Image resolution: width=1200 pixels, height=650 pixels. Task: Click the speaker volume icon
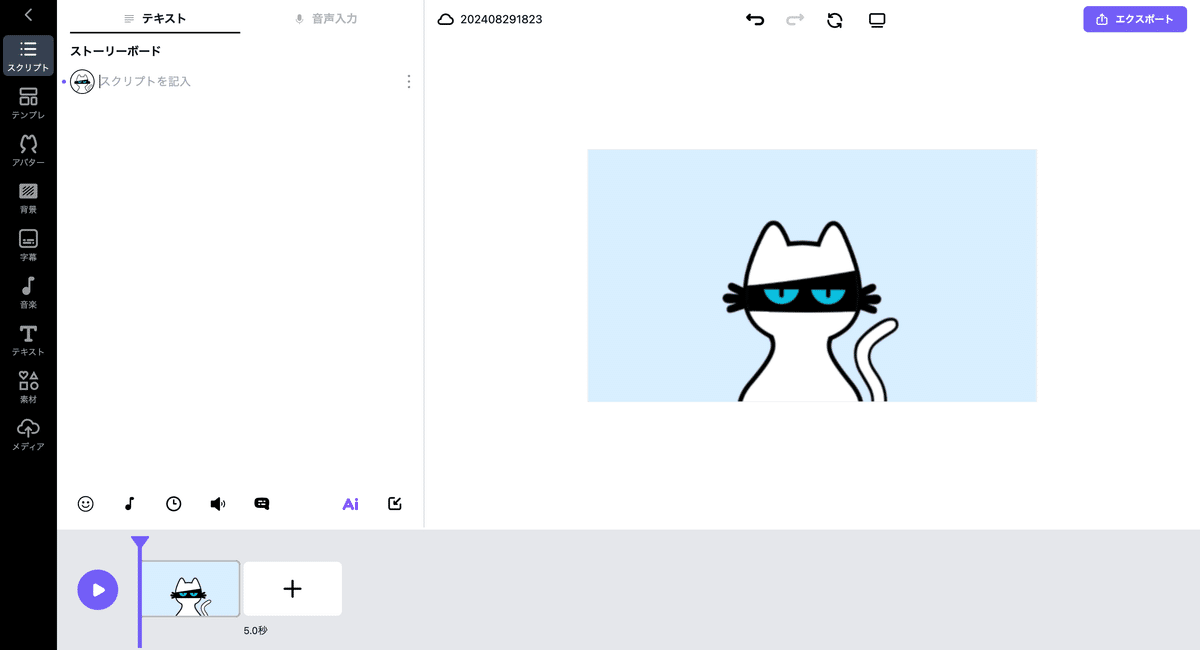coord(218,504)
